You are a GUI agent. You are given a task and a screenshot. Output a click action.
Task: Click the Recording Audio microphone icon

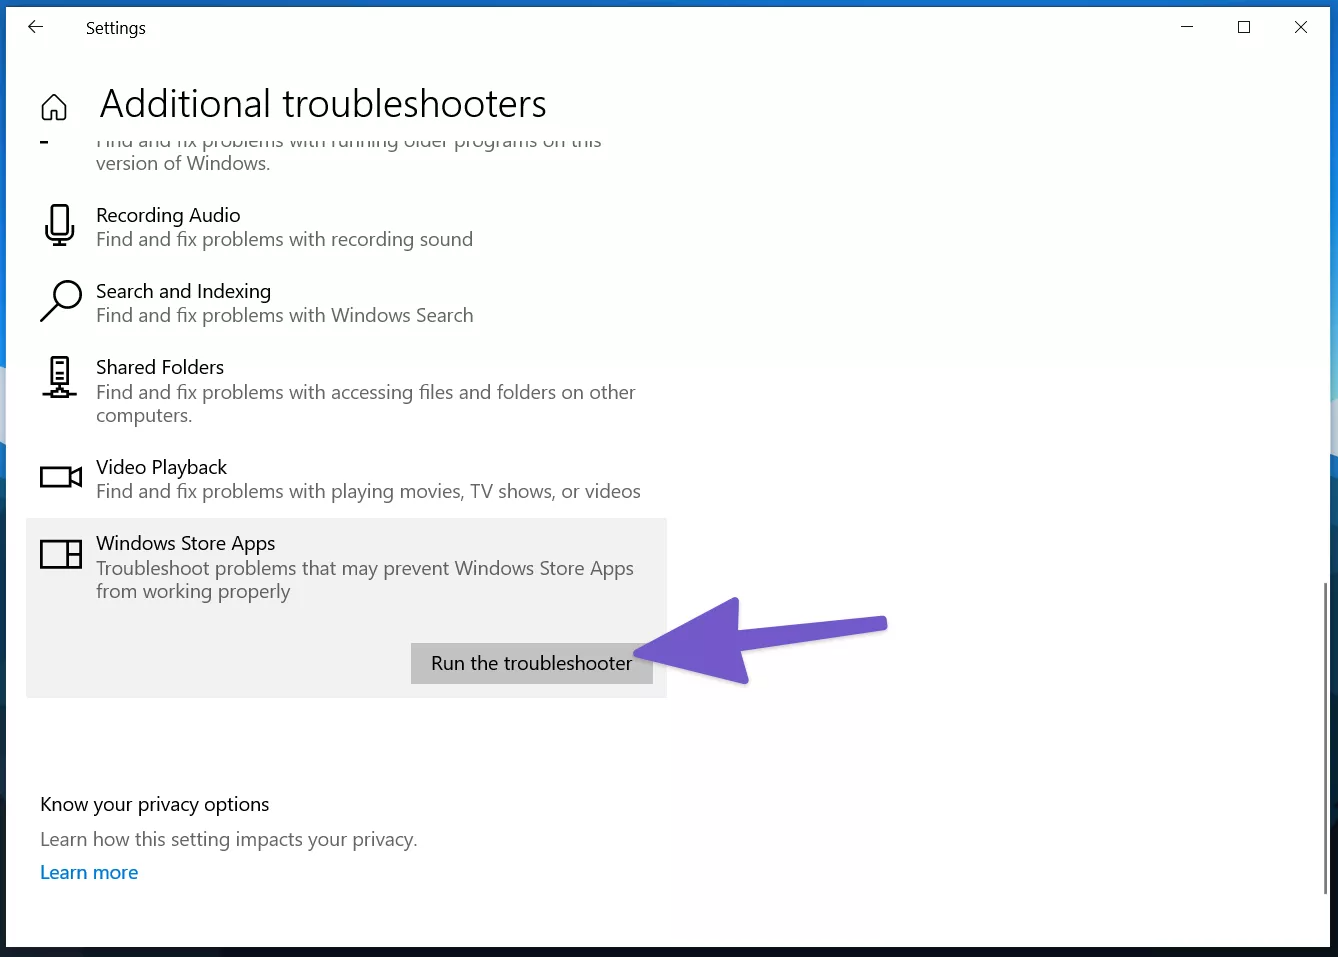[60, 225]
